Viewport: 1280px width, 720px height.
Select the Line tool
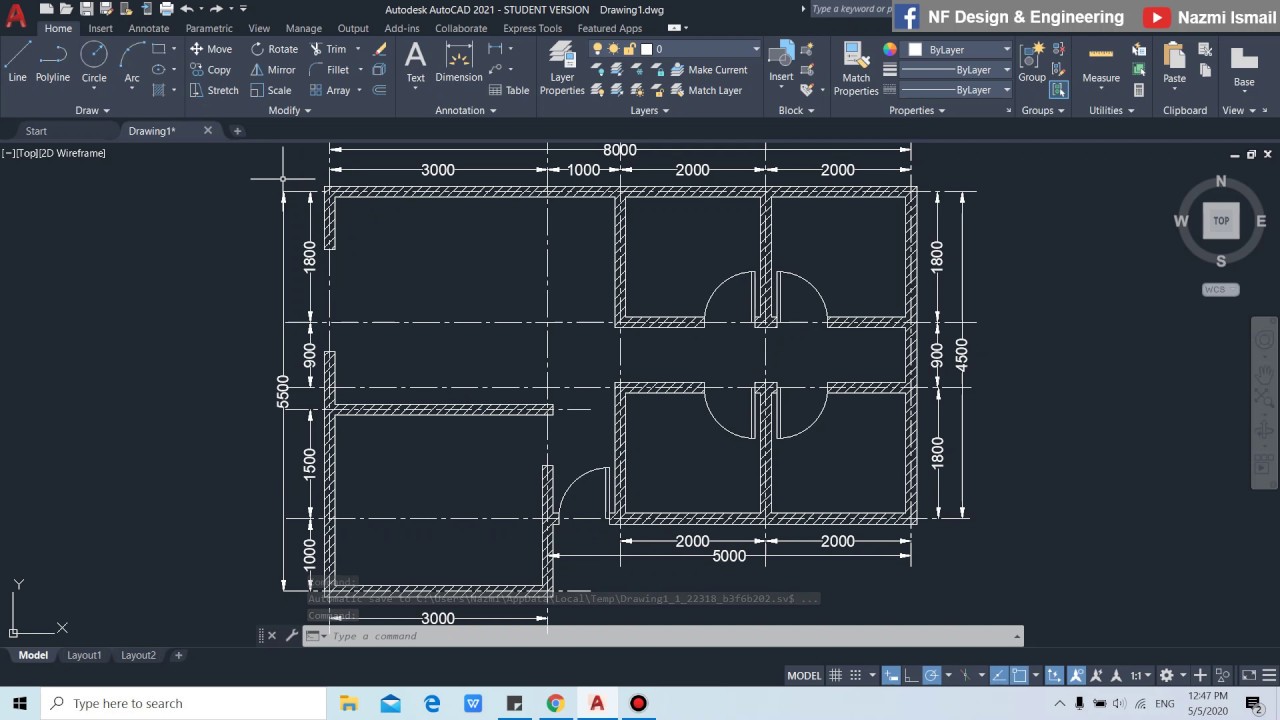[x=17, y=62]
